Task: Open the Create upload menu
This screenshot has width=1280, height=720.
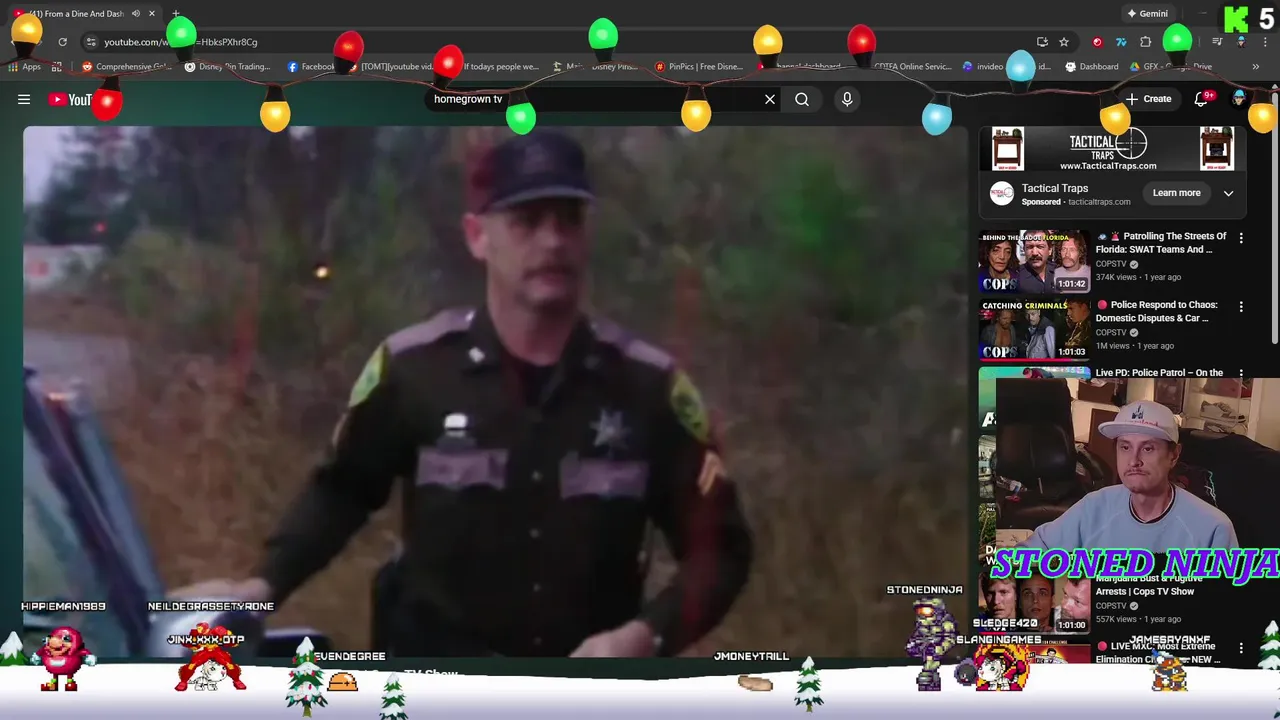Action: coord(1148,99)
